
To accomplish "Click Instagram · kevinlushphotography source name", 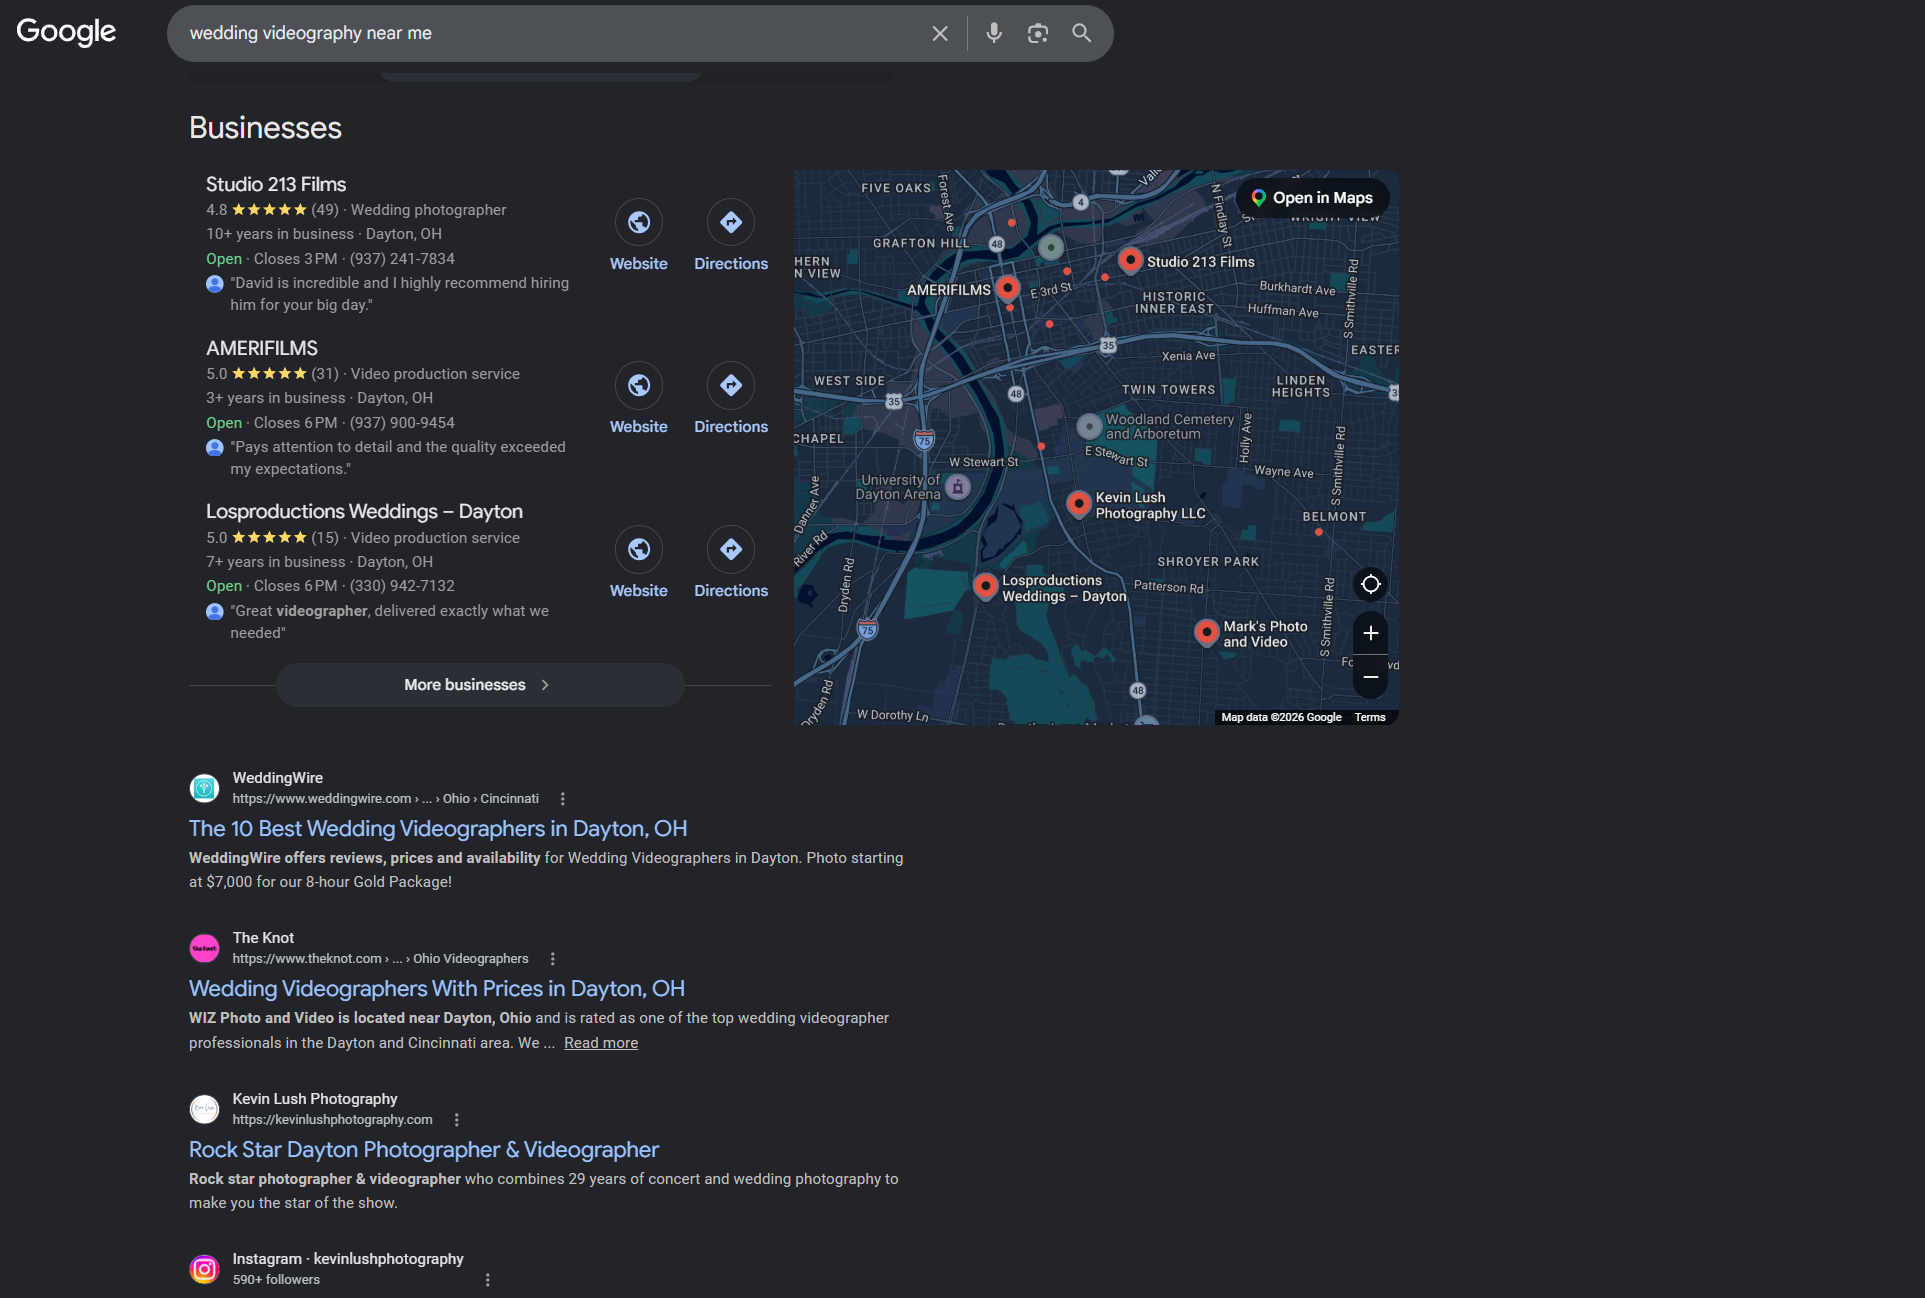I will click(348, 1259).
